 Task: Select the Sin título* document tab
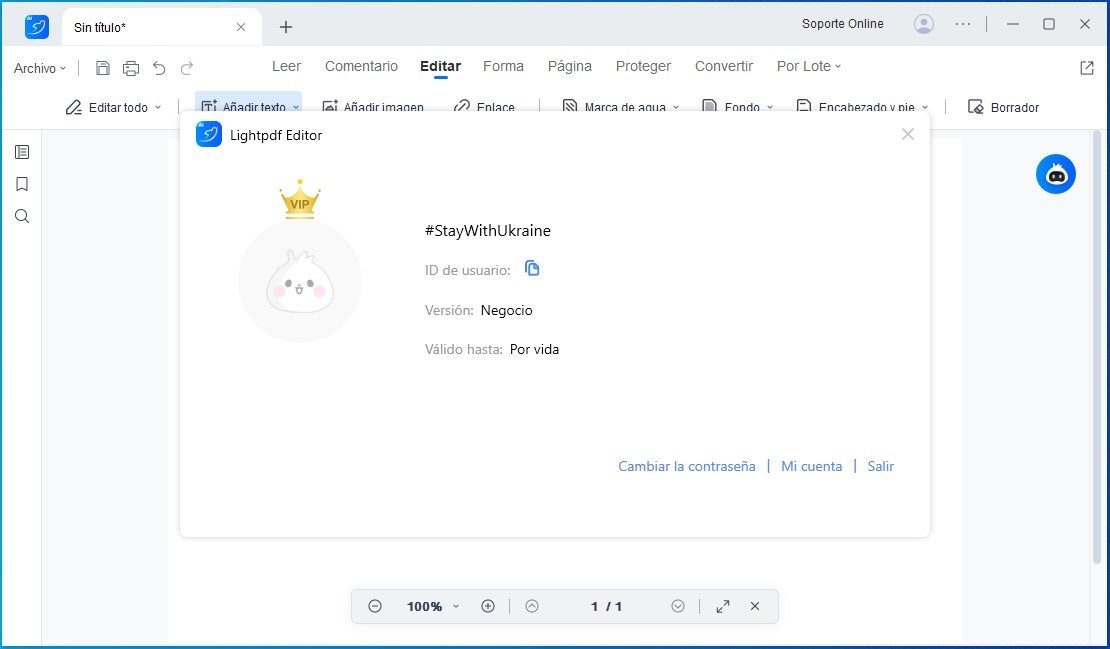click(x=161, y=27)
